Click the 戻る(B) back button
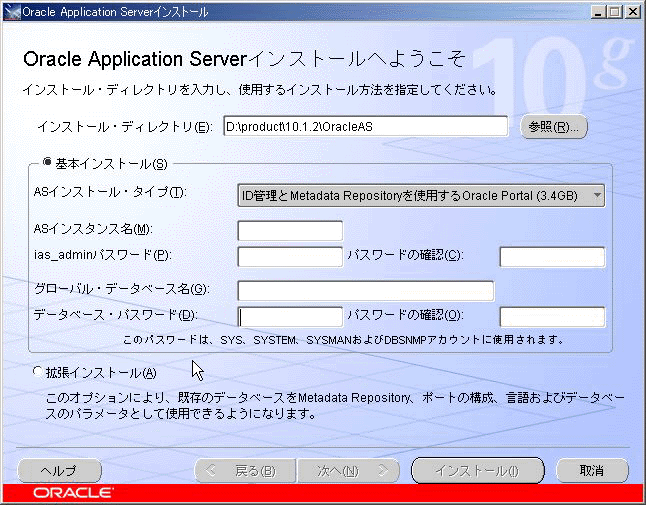This screenshot has width=646, height=505. (245, 470)
